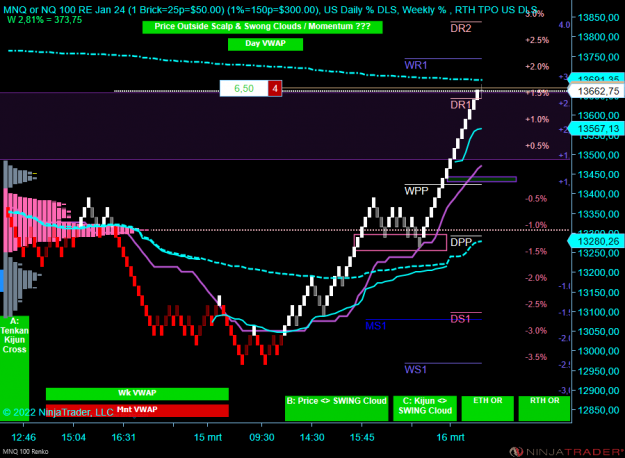Image resolution: width=625 pixels, height=458 pixels.
Task: Click the 15:45 time axis label
Action: point(362,437)
